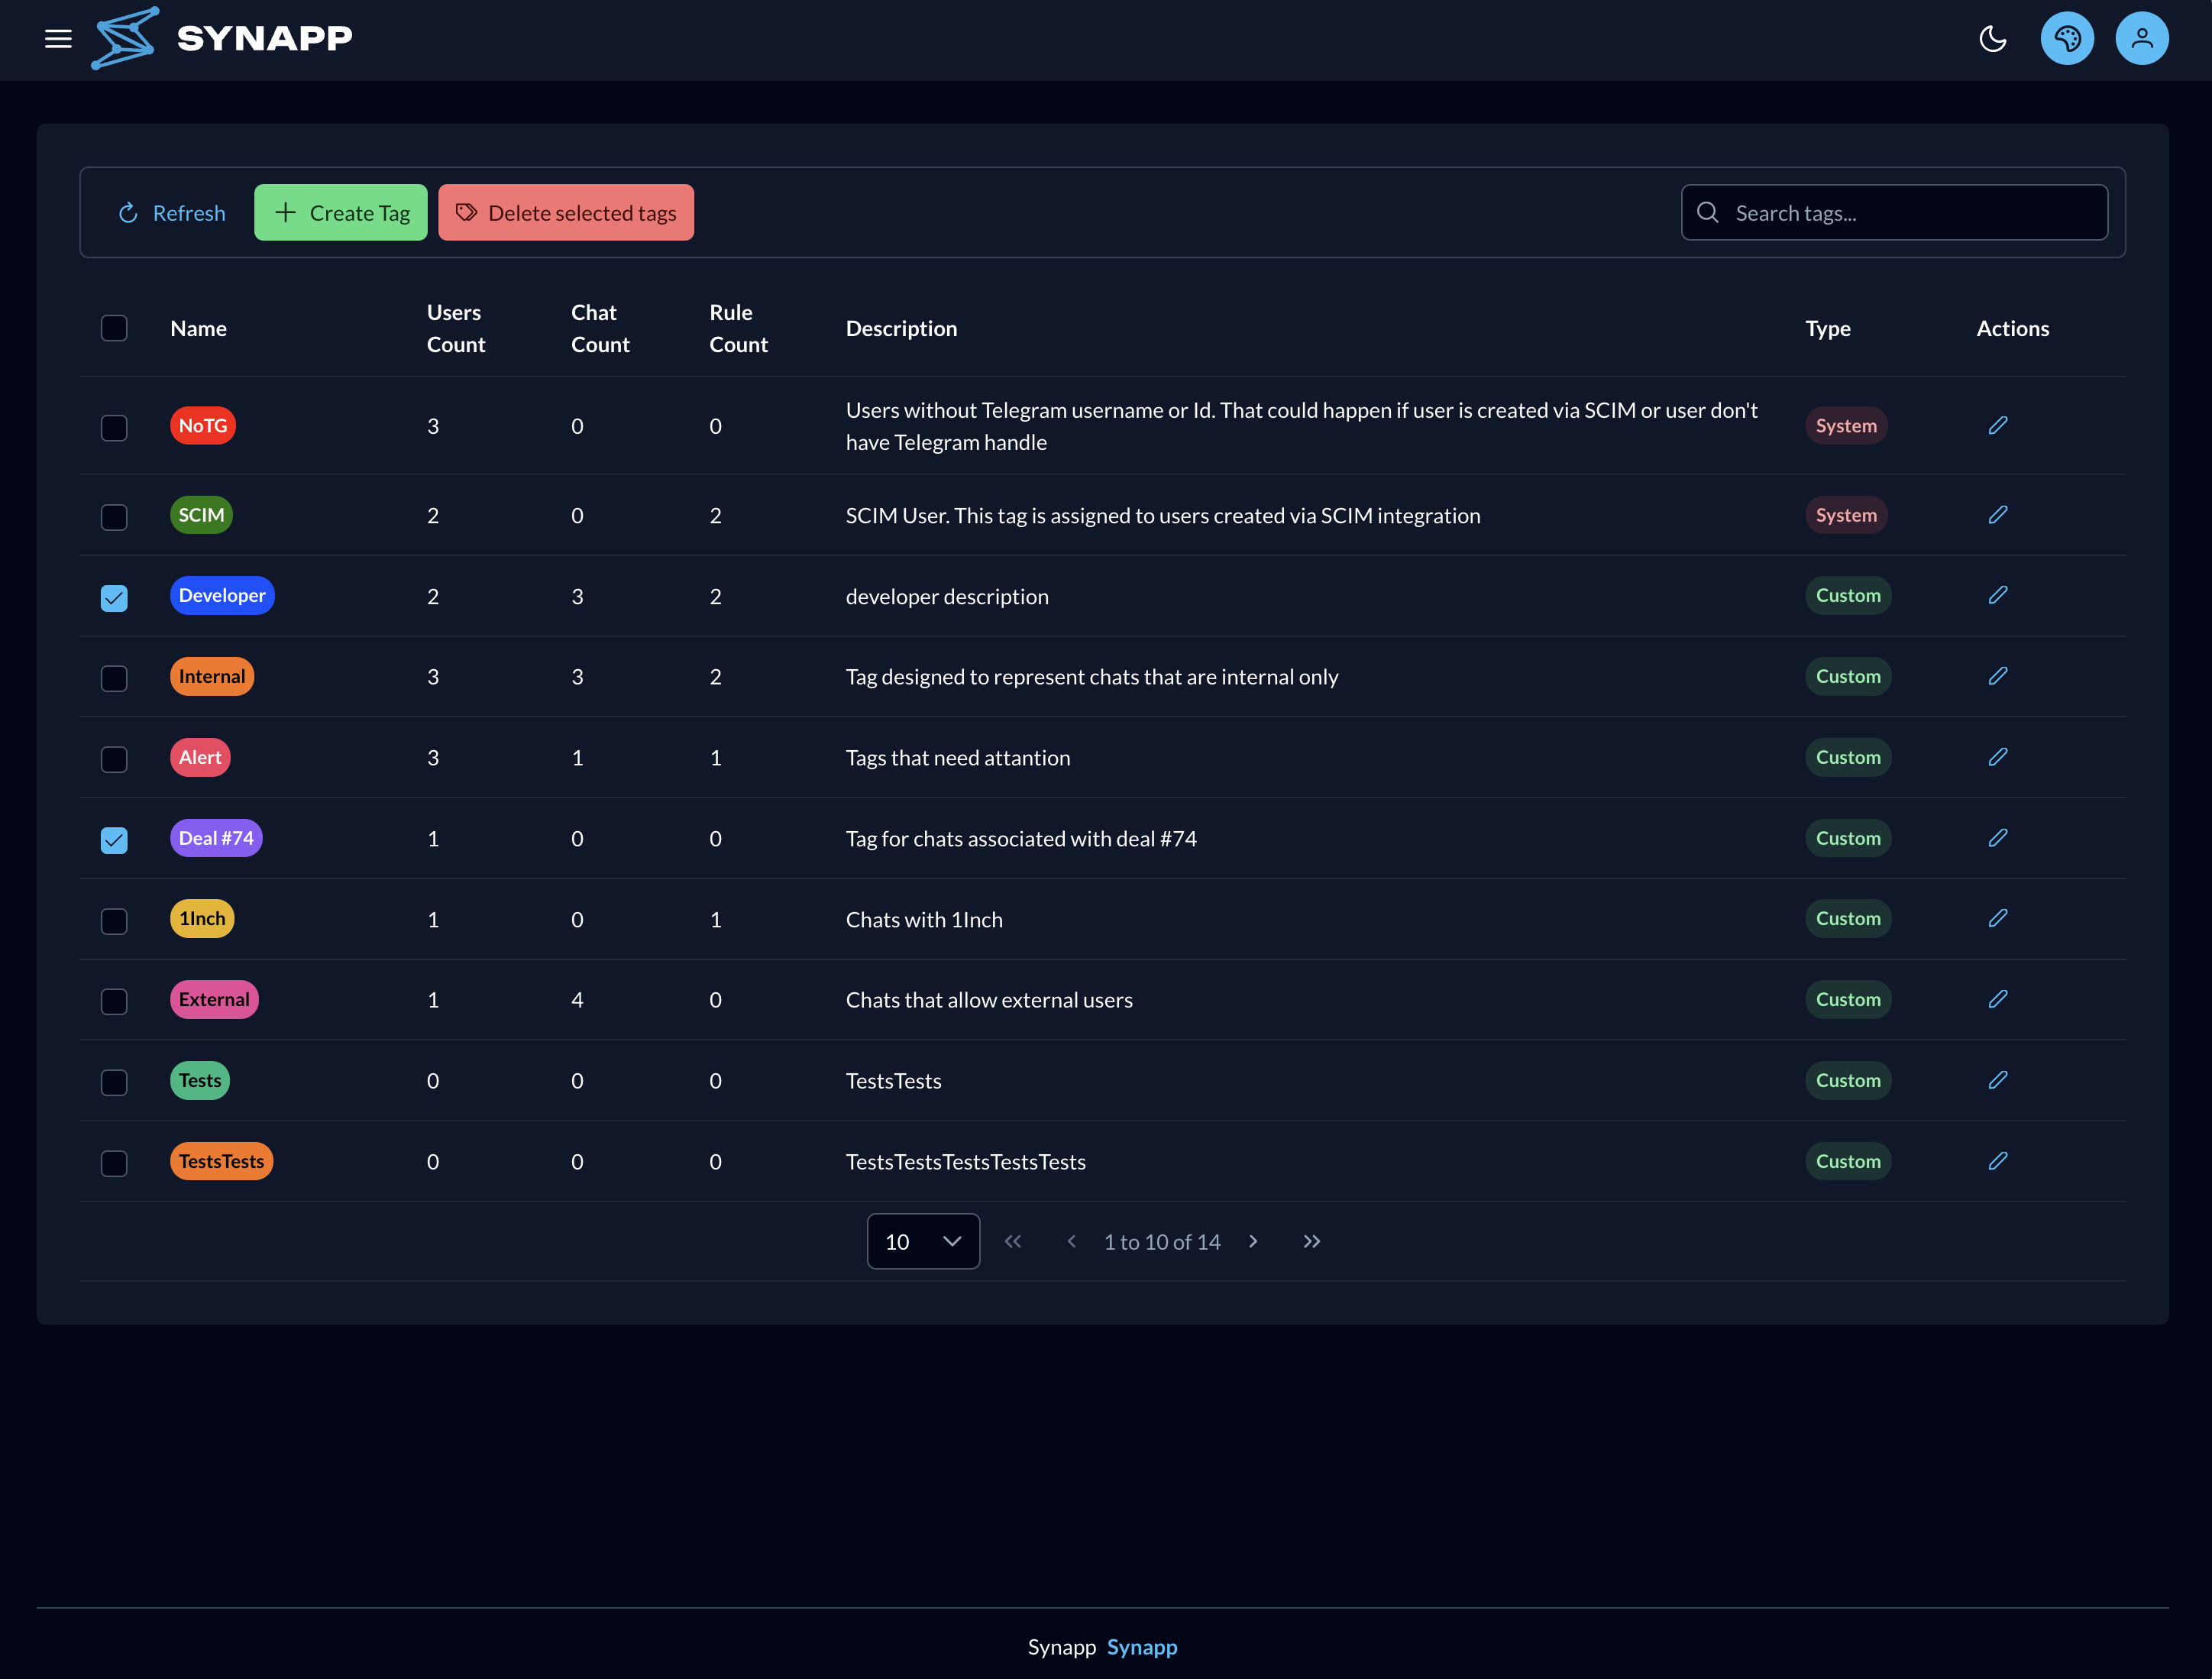Check the Alert row checkbox
Screen dimensions: 2212x1679
[114, 760]
